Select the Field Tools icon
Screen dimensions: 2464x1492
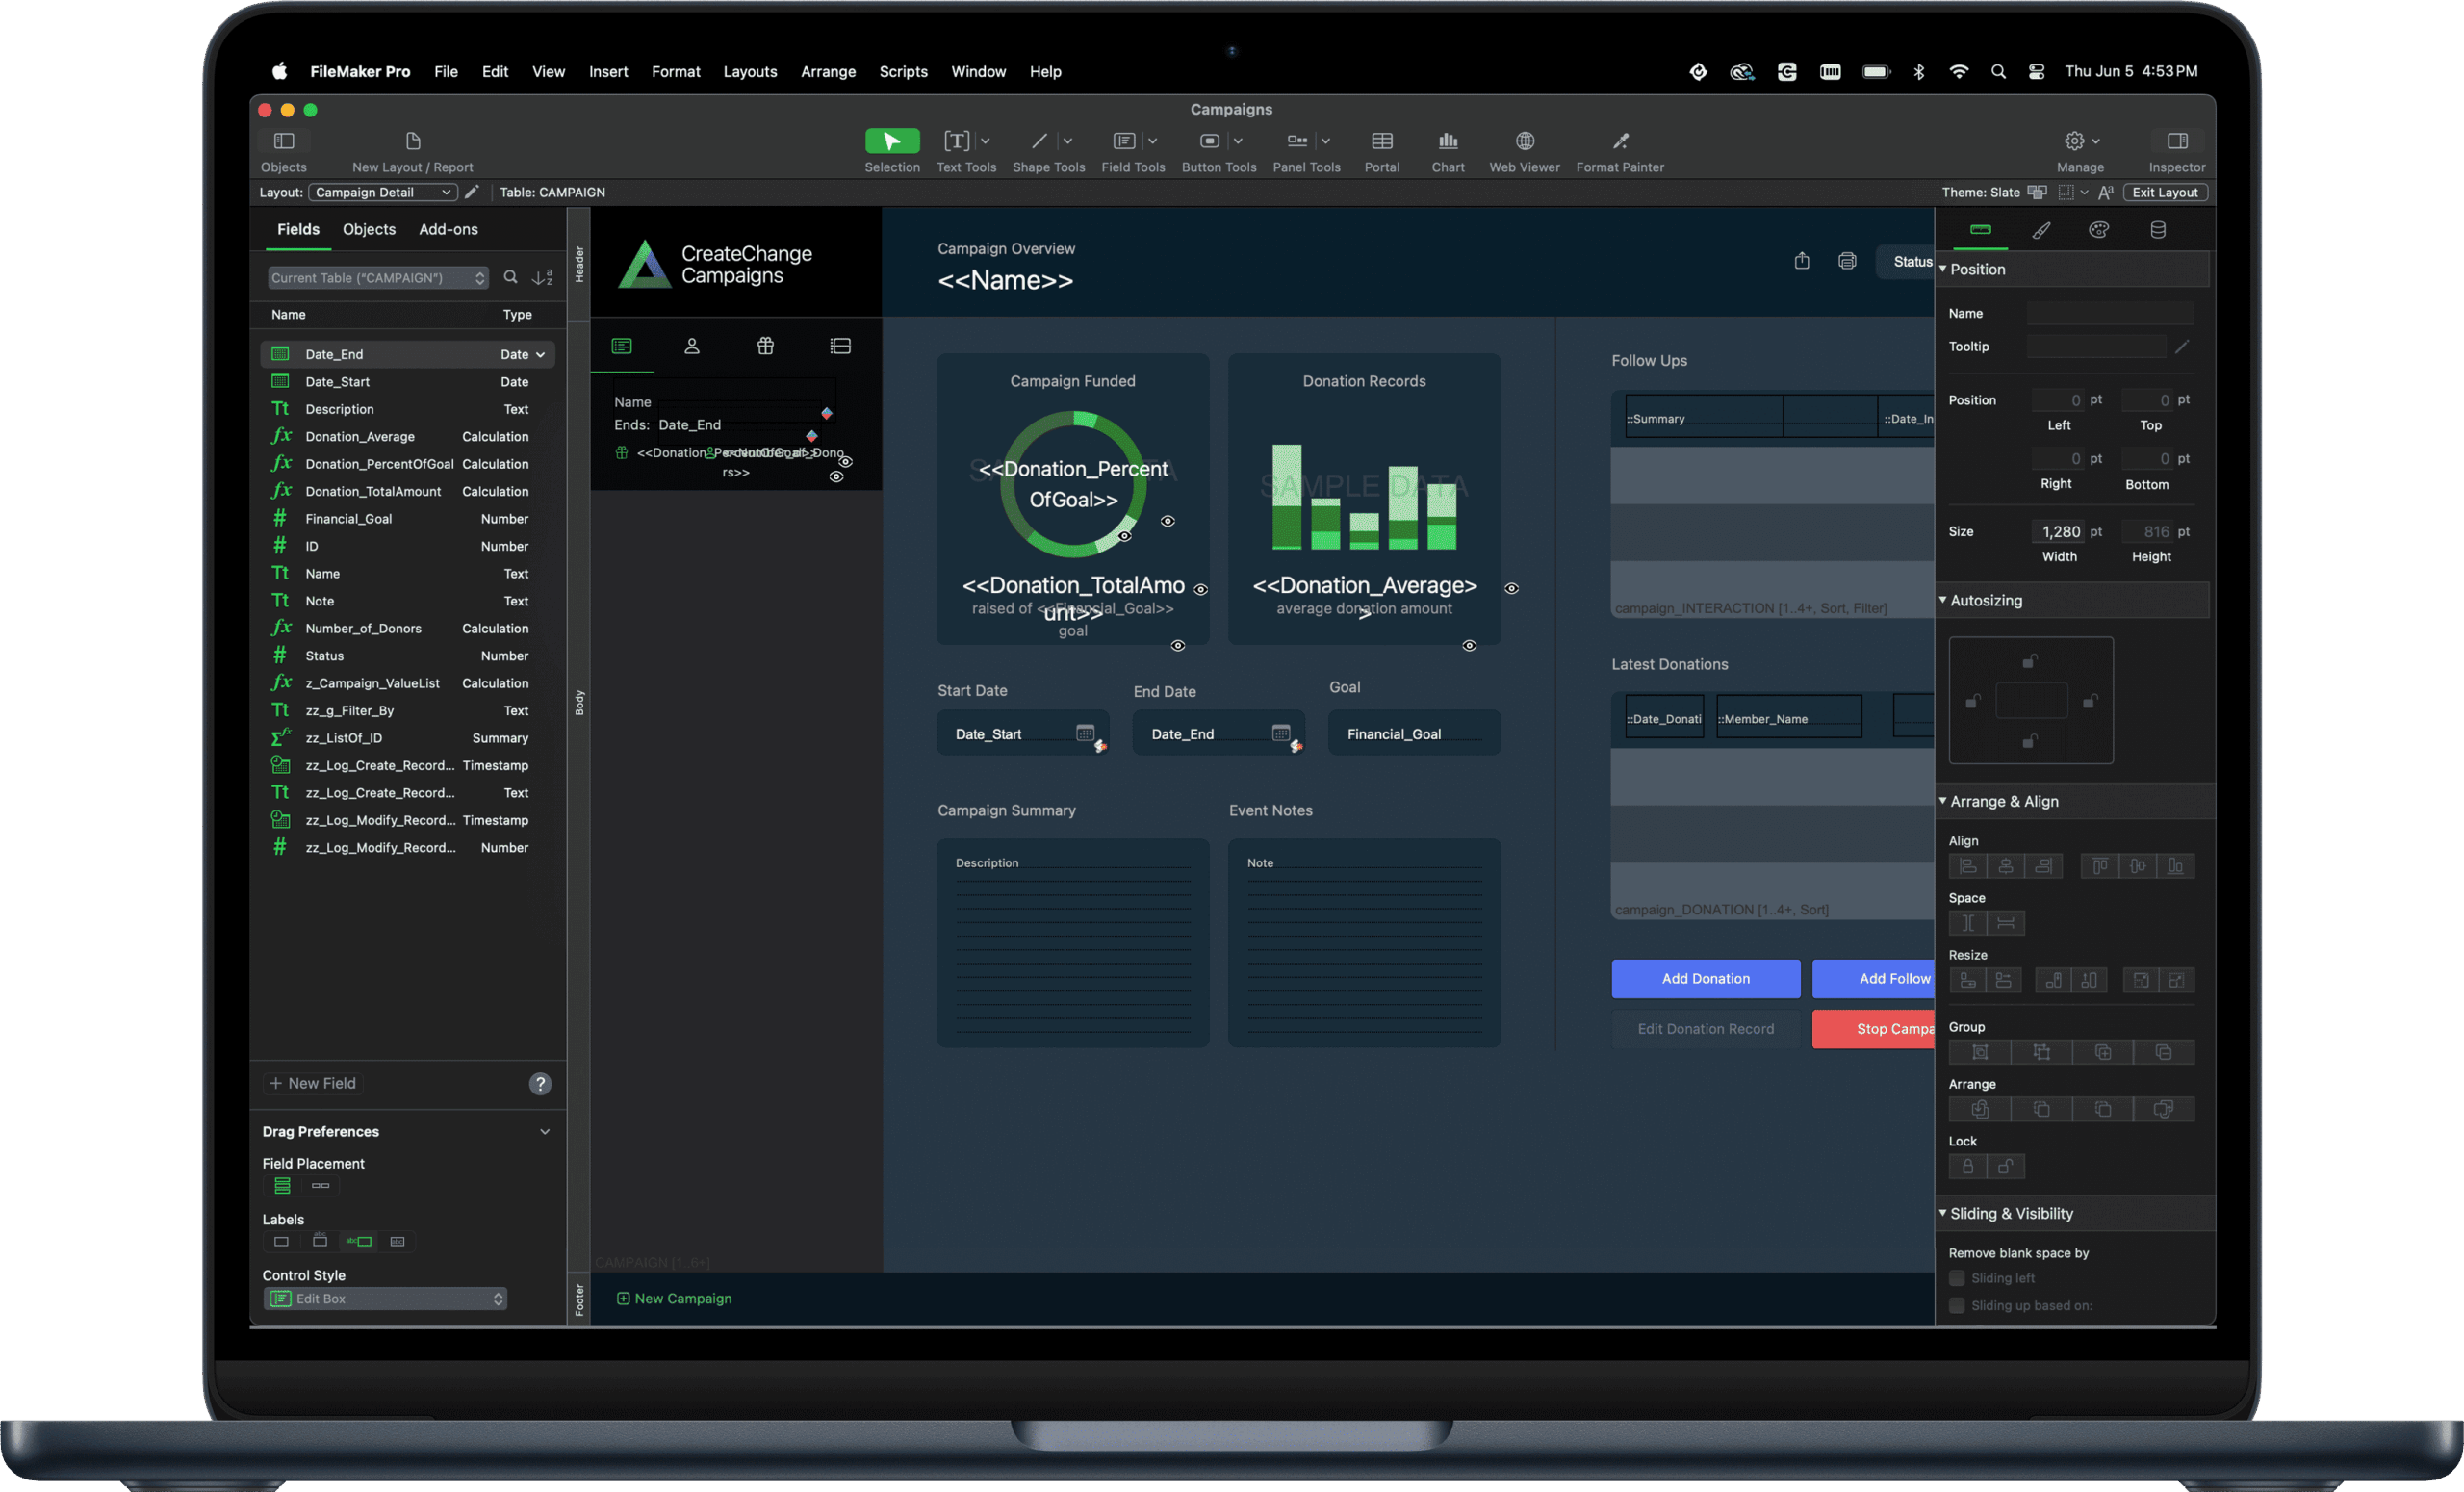1125,141
